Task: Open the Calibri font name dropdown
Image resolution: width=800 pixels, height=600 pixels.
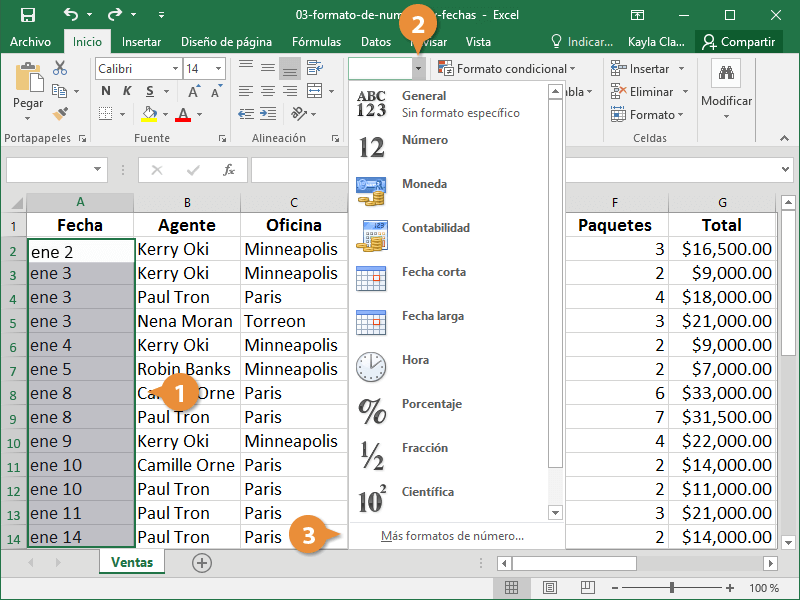Action: pos(176,69)
